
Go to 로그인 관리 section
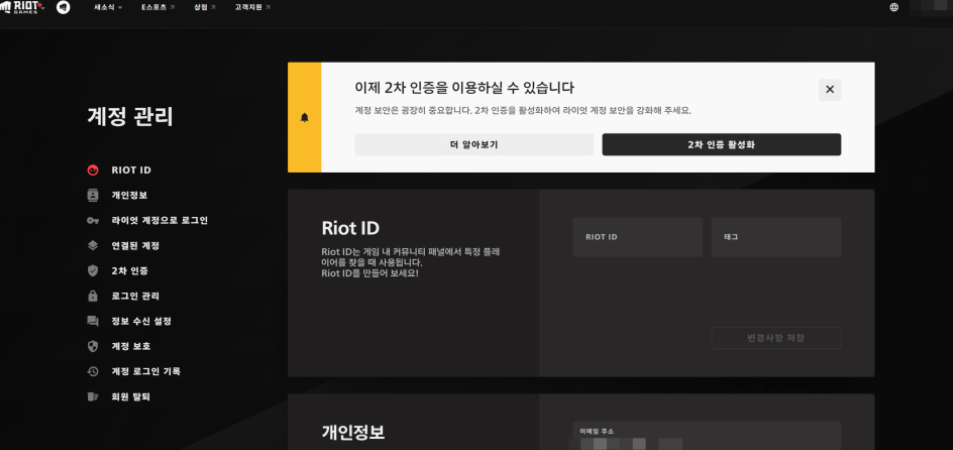tap(135, 296)
